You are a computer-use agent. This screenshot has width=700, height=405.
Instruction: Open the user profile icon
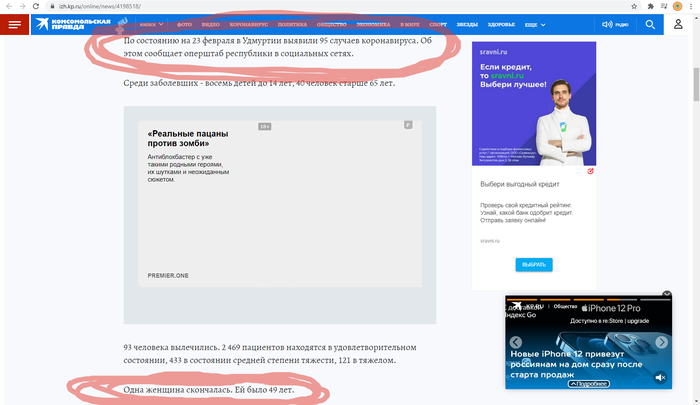click(678, 24)
